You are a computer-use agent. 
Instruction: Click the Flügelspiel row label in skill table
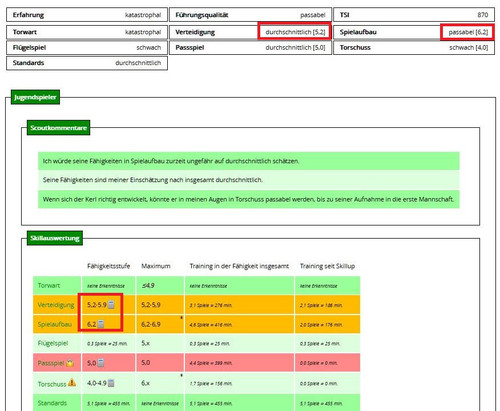point(53,343)
